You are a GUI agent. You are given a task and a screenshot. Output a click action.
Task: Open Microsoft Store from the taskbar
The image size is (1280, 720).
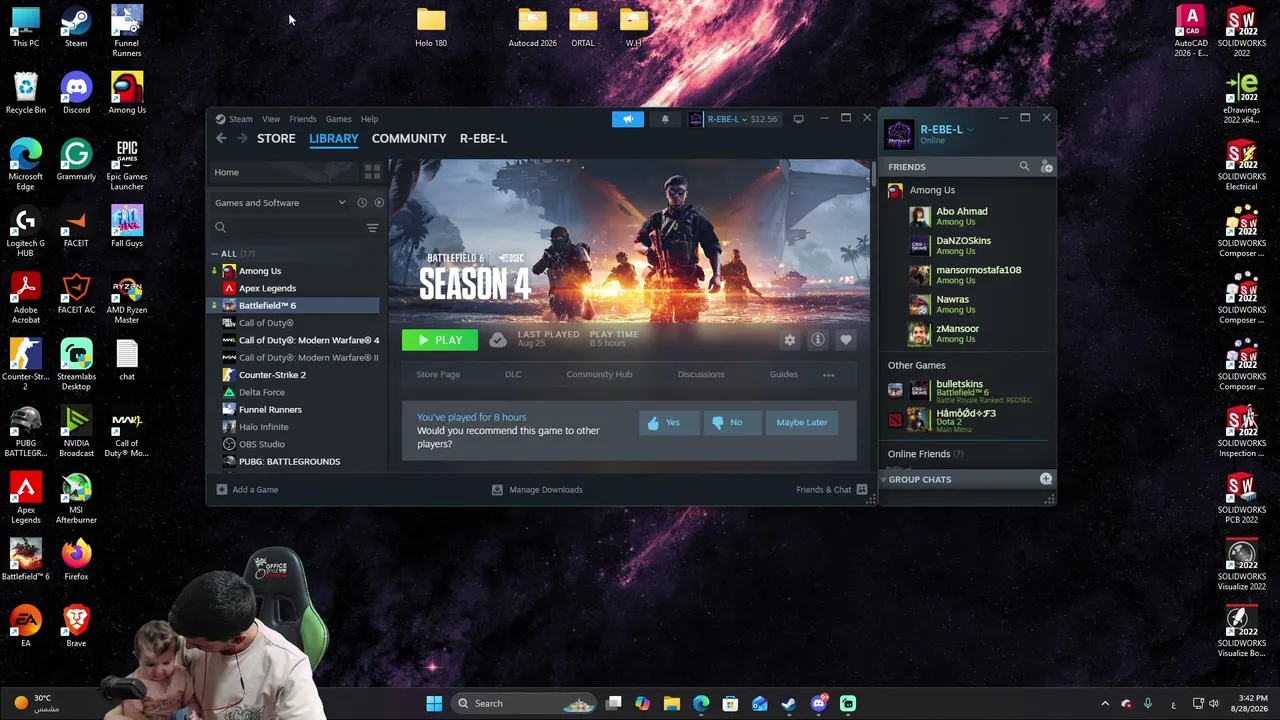[x=730, y=704]
